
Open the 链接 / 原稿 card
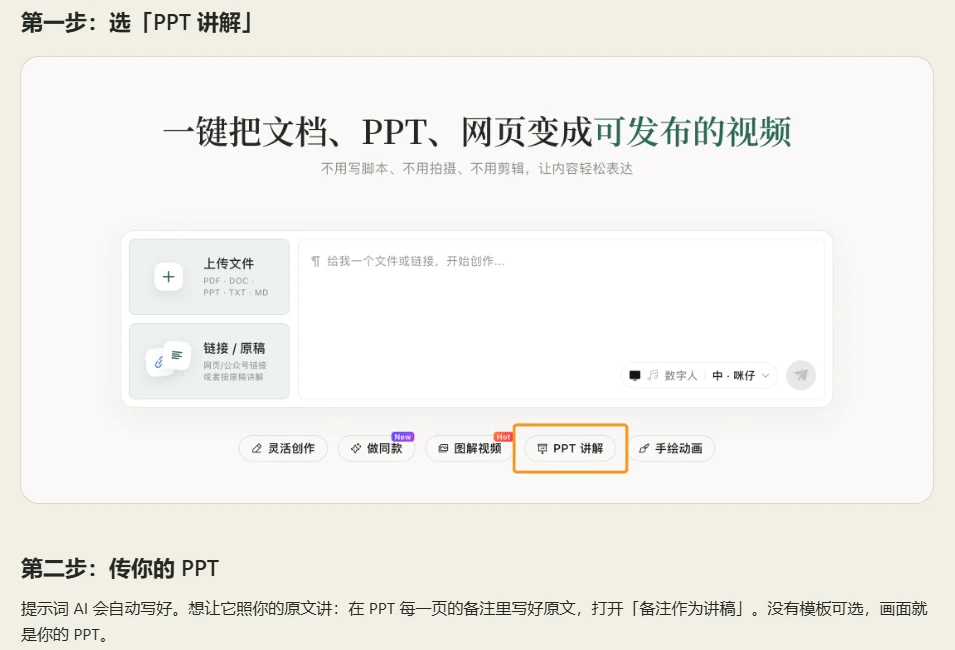pos(210,361)
